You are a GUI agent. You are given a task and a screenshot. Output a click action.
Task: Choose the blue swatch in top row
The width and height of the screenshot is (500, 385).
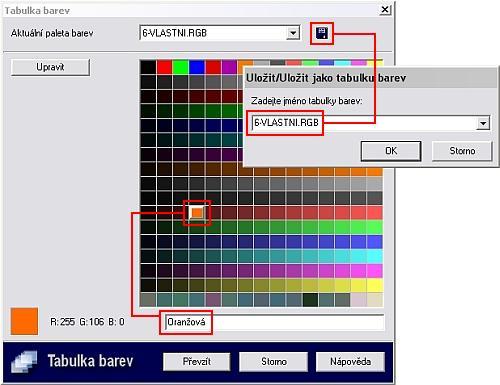(x=197, y=67)
